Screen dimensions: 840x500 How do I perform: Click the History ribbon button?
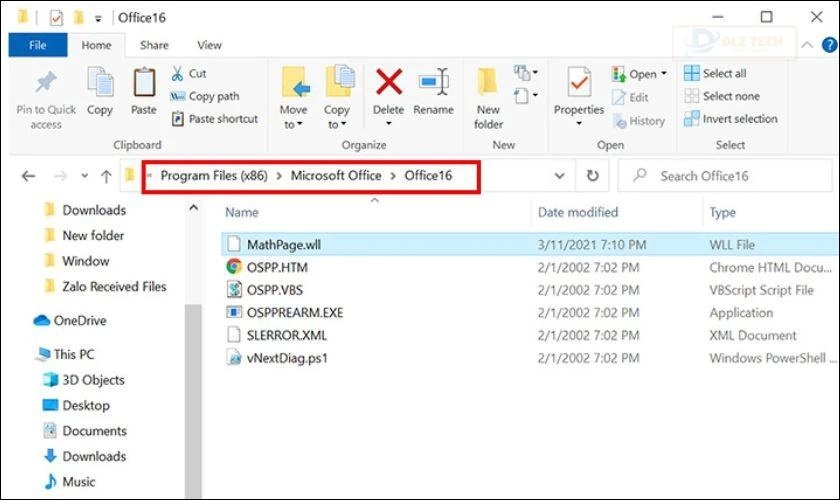tap(639, 121)
